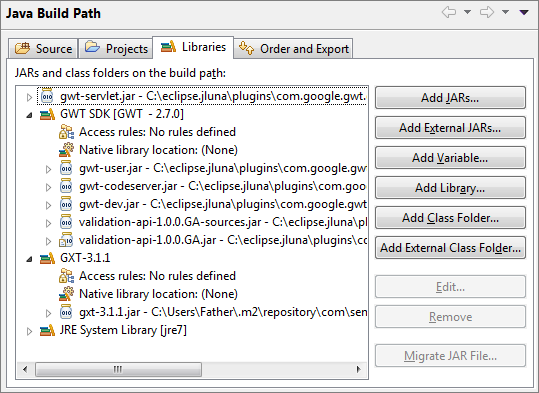The height and width of the screenshot is (393, 539).
Task: Open the view menu dark triangle
Action: 524,13
